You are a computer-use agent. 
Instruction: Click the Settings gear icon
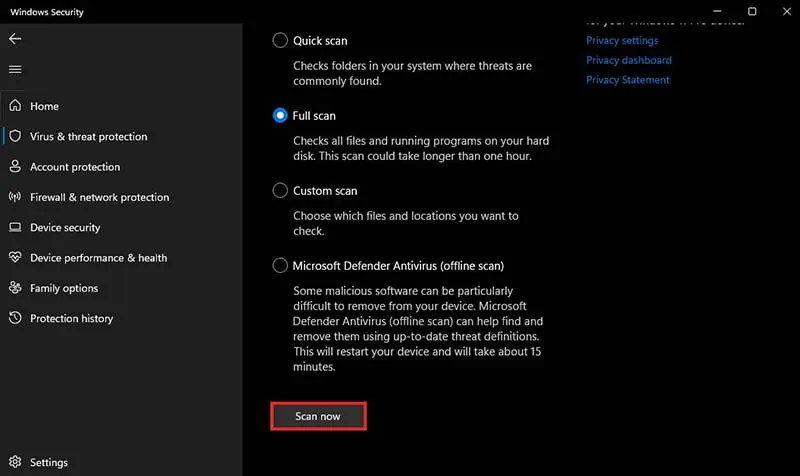tap(15, 462)
